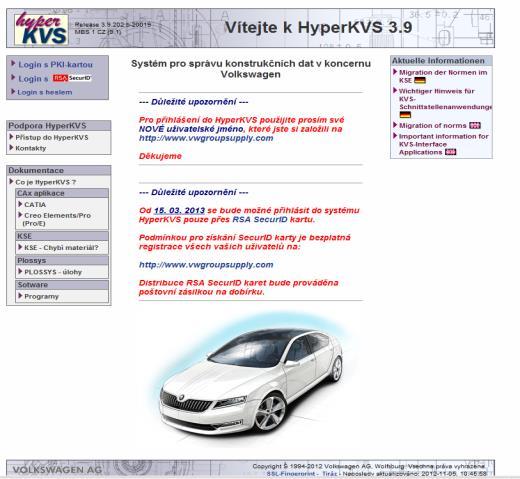Viewport: 520px width, 479px height.
Task: Click the HyperKVS logo in the header
Action: click(x=41, y=29)
